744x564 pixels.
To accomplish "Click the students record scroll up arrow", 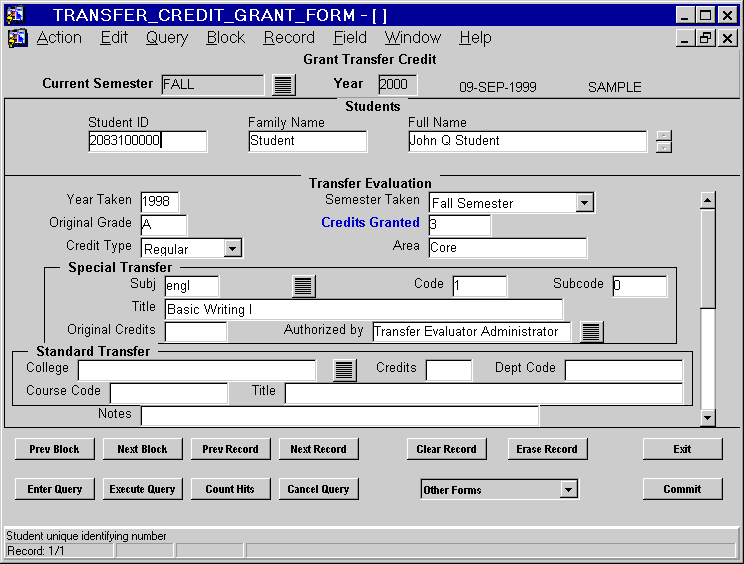I will (x=664, y=136).
